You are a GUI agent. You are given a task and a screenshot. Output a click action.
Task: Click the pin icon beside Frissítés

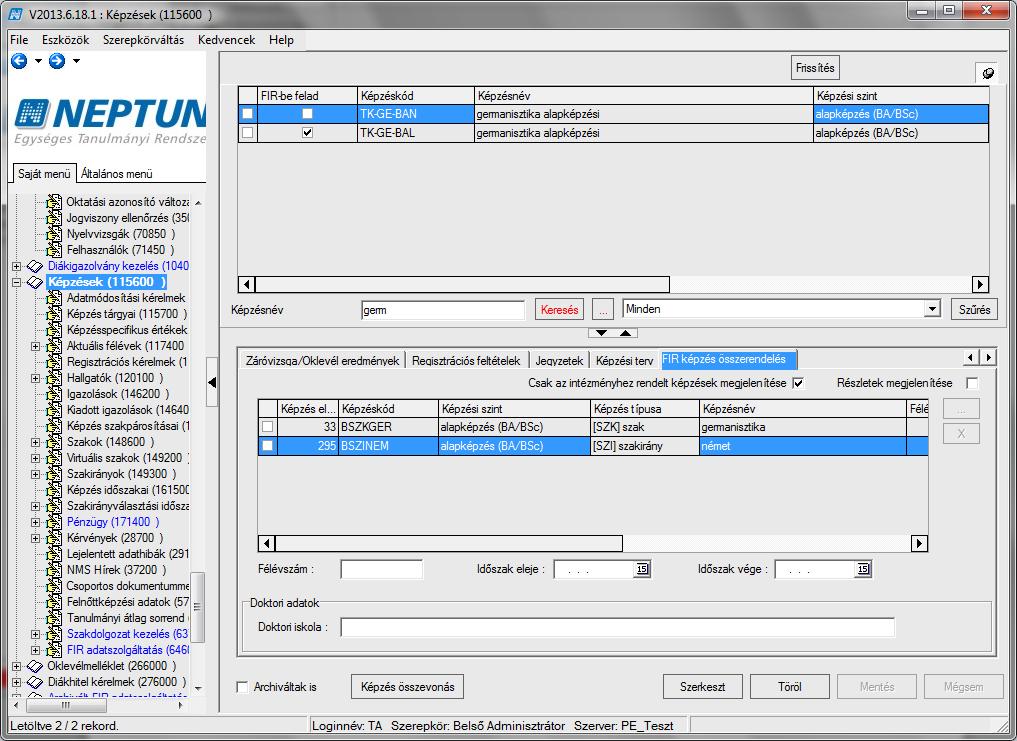[987, 73]
